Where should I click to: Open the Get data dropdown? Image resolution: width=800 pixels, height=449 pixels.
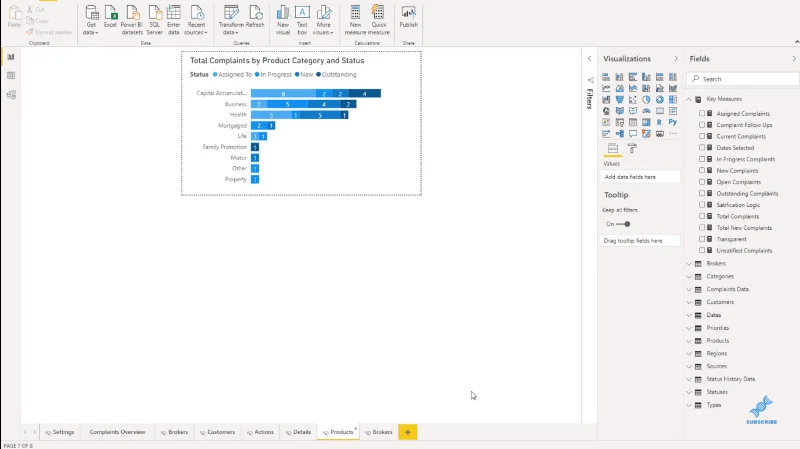click(x=91, y=20)
